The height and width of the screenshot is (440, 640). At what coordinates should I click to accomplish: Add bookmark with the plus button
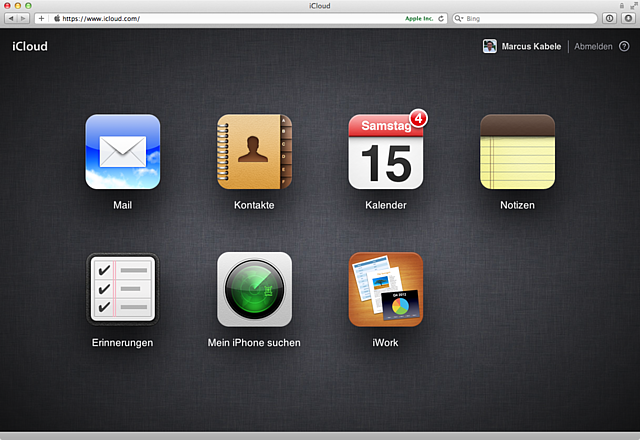[41, 18]
